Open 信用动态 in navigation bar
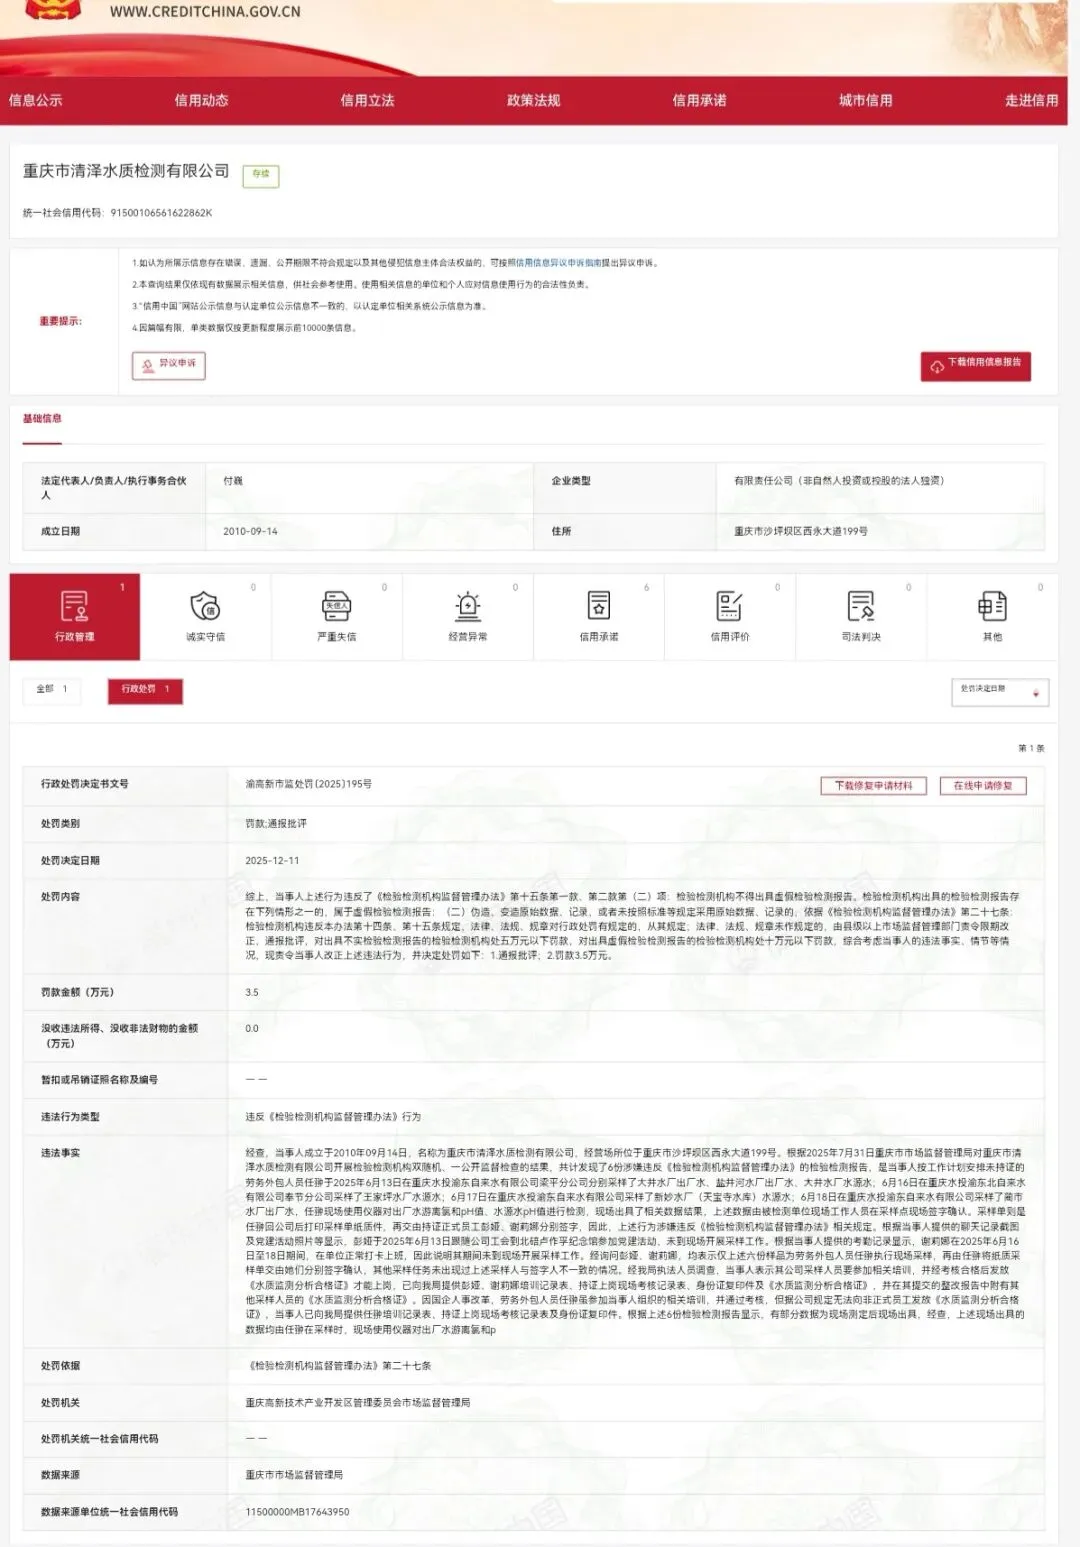1080x1547 pixels. click(201, 100)
